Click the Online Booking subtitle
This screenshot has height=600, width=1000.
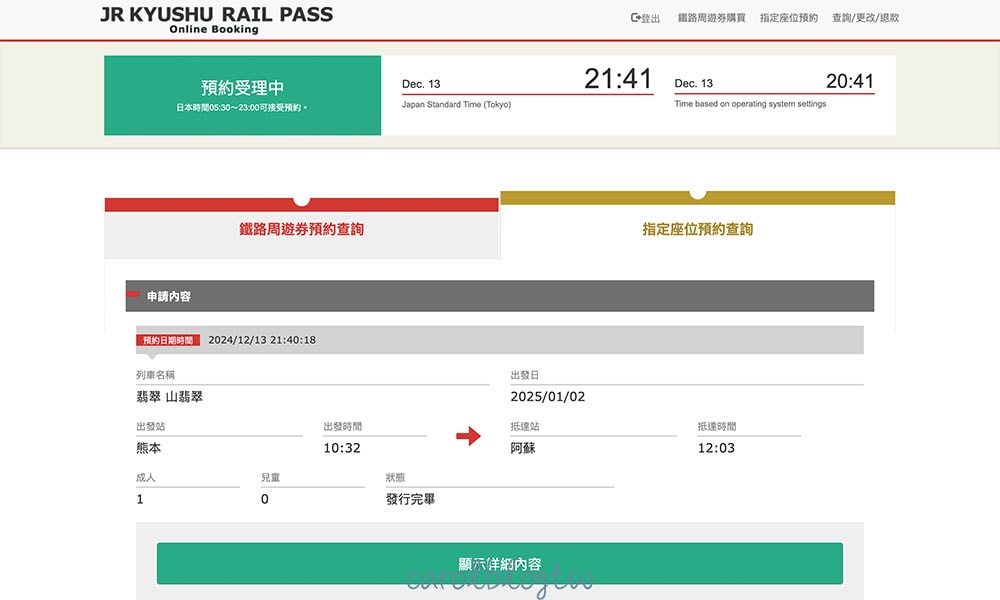214,29
